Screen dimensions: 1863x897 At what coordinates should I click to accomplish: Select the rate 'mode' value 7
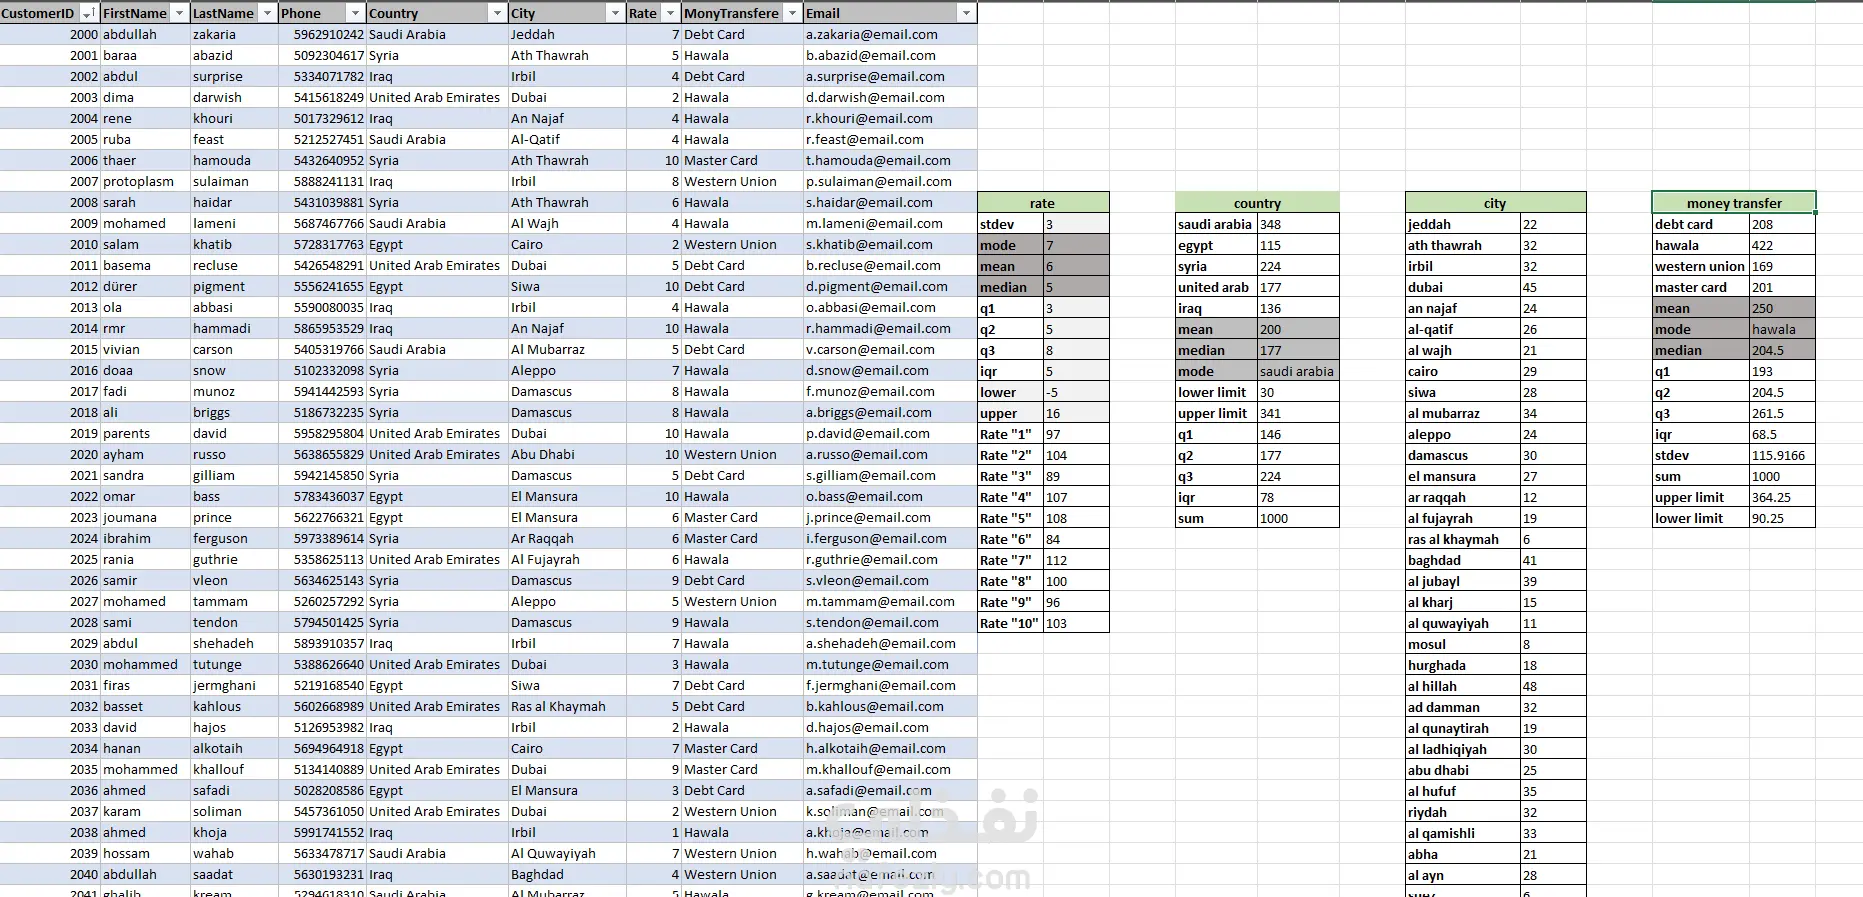1076,245
